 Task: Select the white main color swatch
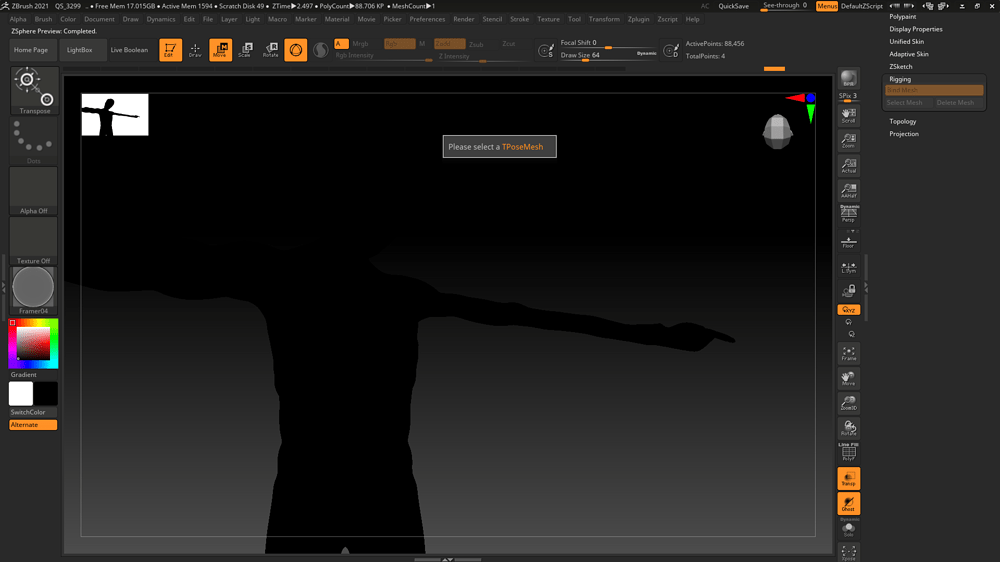tap(21, 394)
